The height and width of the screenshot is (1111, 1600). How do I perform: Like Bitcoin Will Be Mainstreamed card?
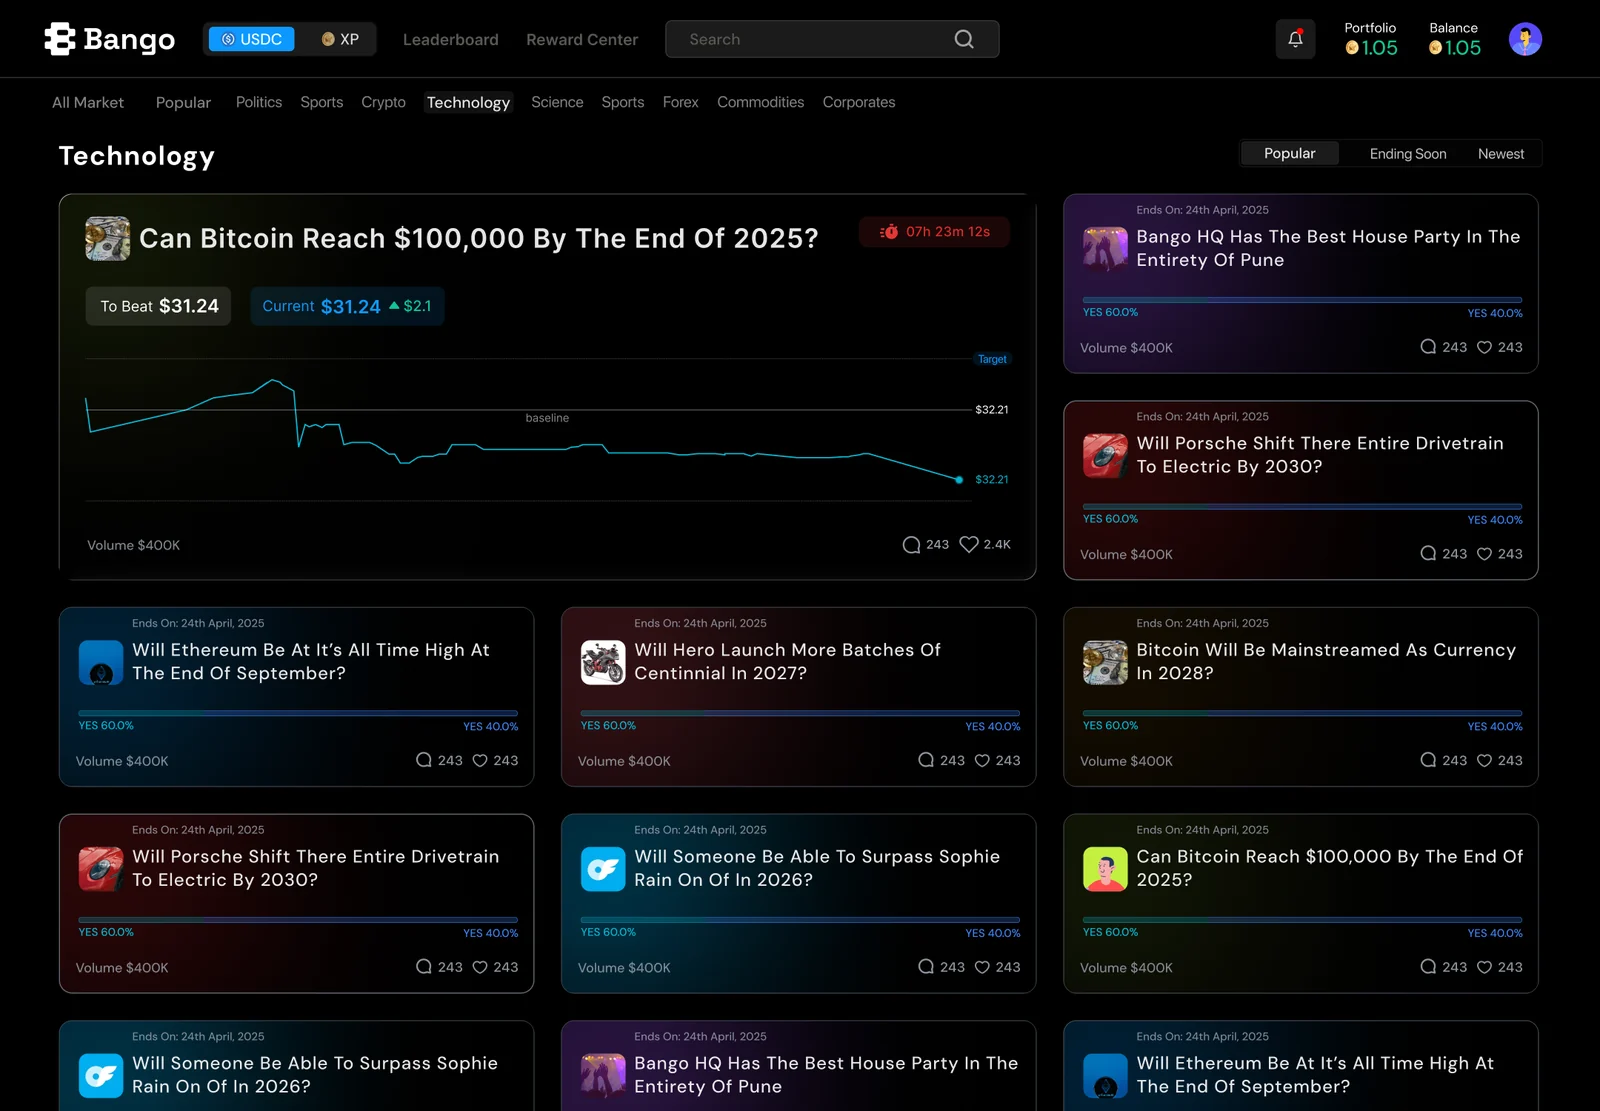(1484, 760)
